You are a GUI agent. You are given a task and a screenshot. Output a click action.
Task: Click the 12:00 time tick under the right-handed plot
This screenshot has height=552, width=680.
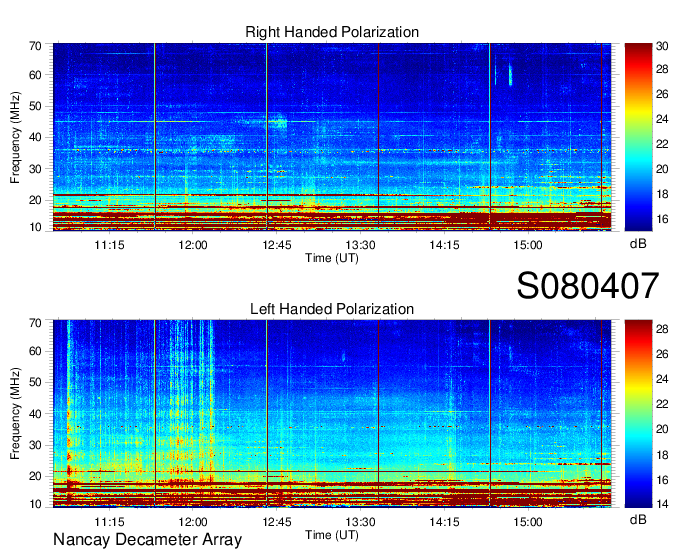point(193,245)
